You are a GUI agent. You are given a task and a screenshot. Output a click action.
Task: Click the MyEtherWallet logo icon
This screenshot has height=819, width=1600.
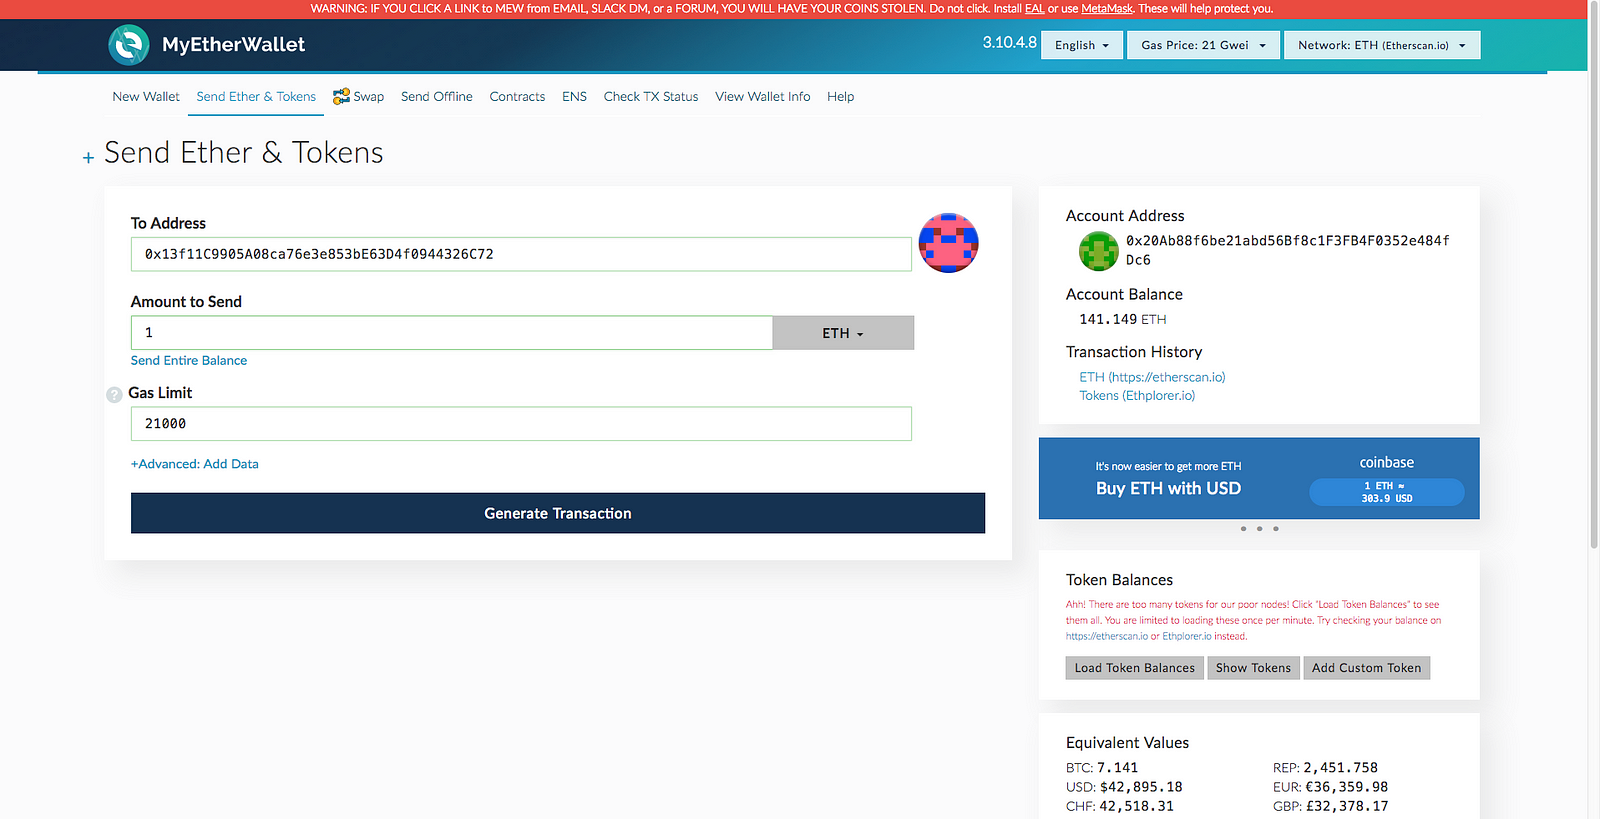coord(128,45)
